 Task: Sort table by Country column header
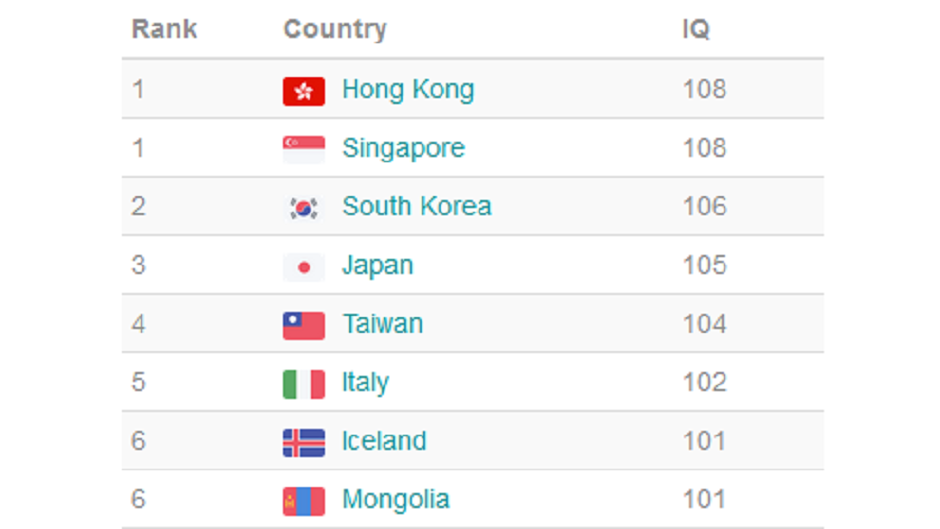tap(334, 29)
